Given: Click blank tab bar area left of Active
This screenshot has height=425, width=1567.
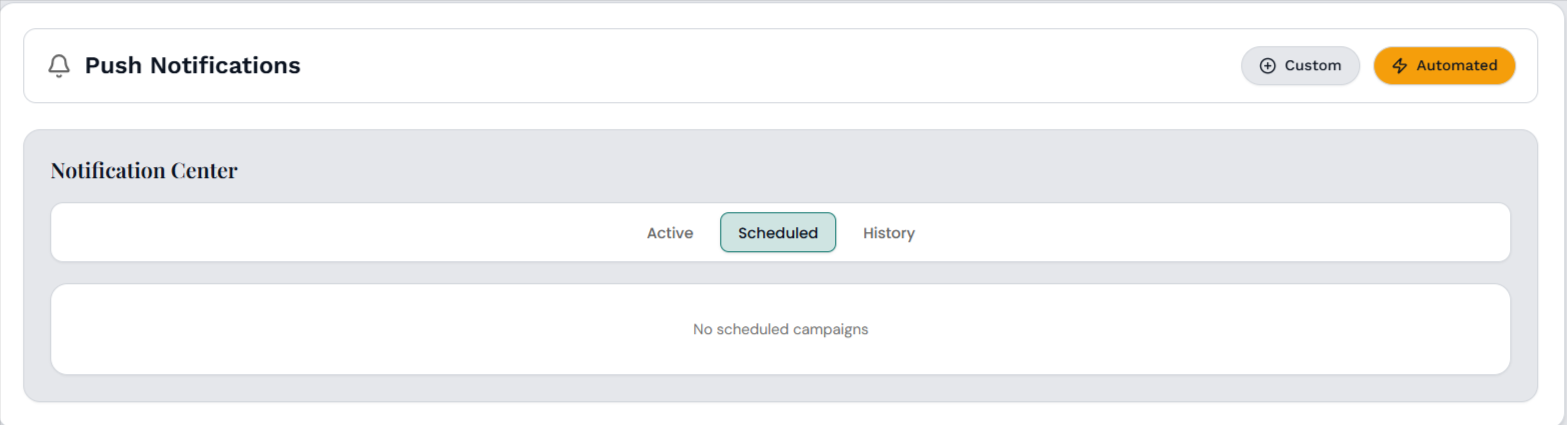Looking at the screenshot, I should [350, 233].
